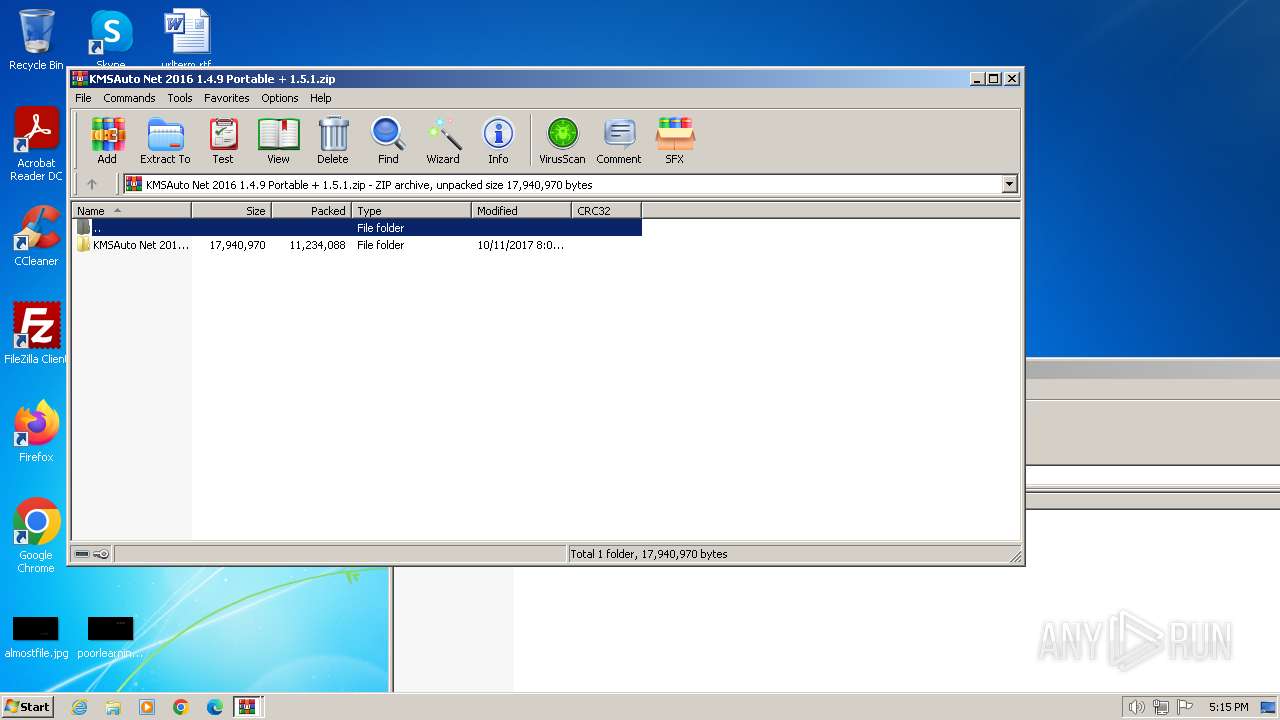This screenshot has height=720, width=1280.
Task: Open Google Chrome desktop shortcut
Action: coord(36,535)
